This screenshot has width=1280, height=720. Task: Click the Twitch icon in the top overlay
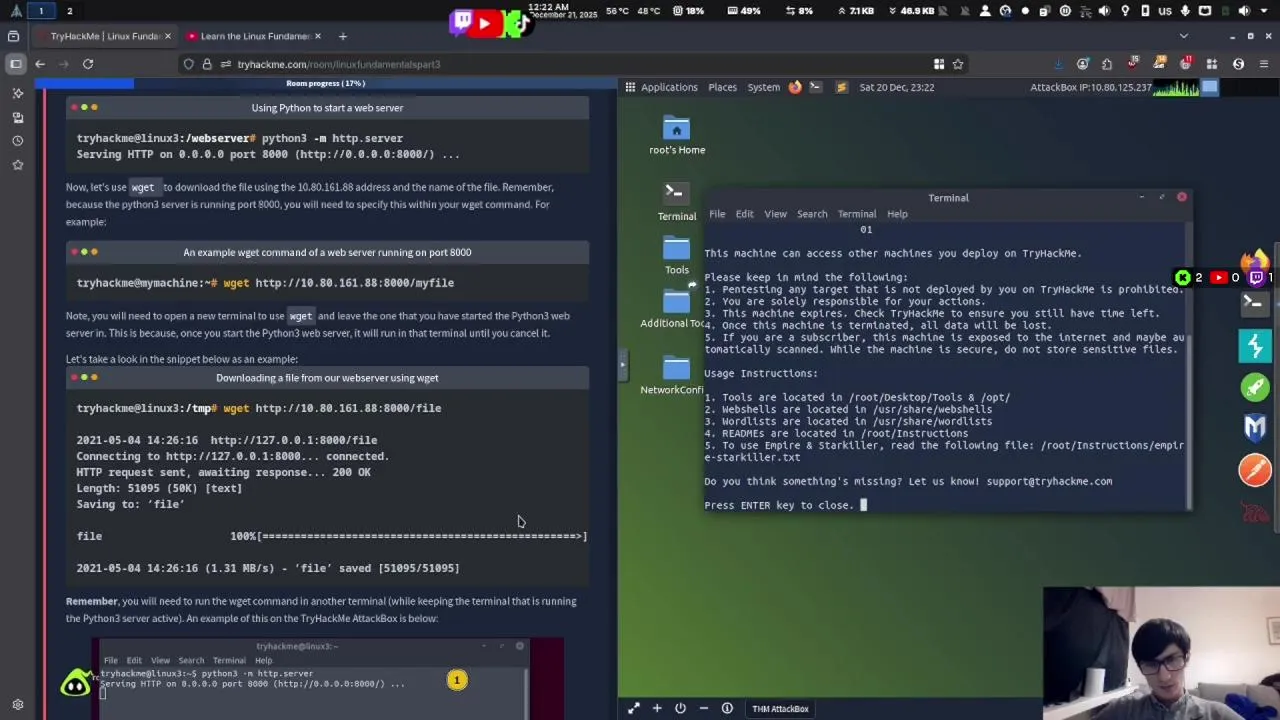pyautogui.click(x=461, y=21)
